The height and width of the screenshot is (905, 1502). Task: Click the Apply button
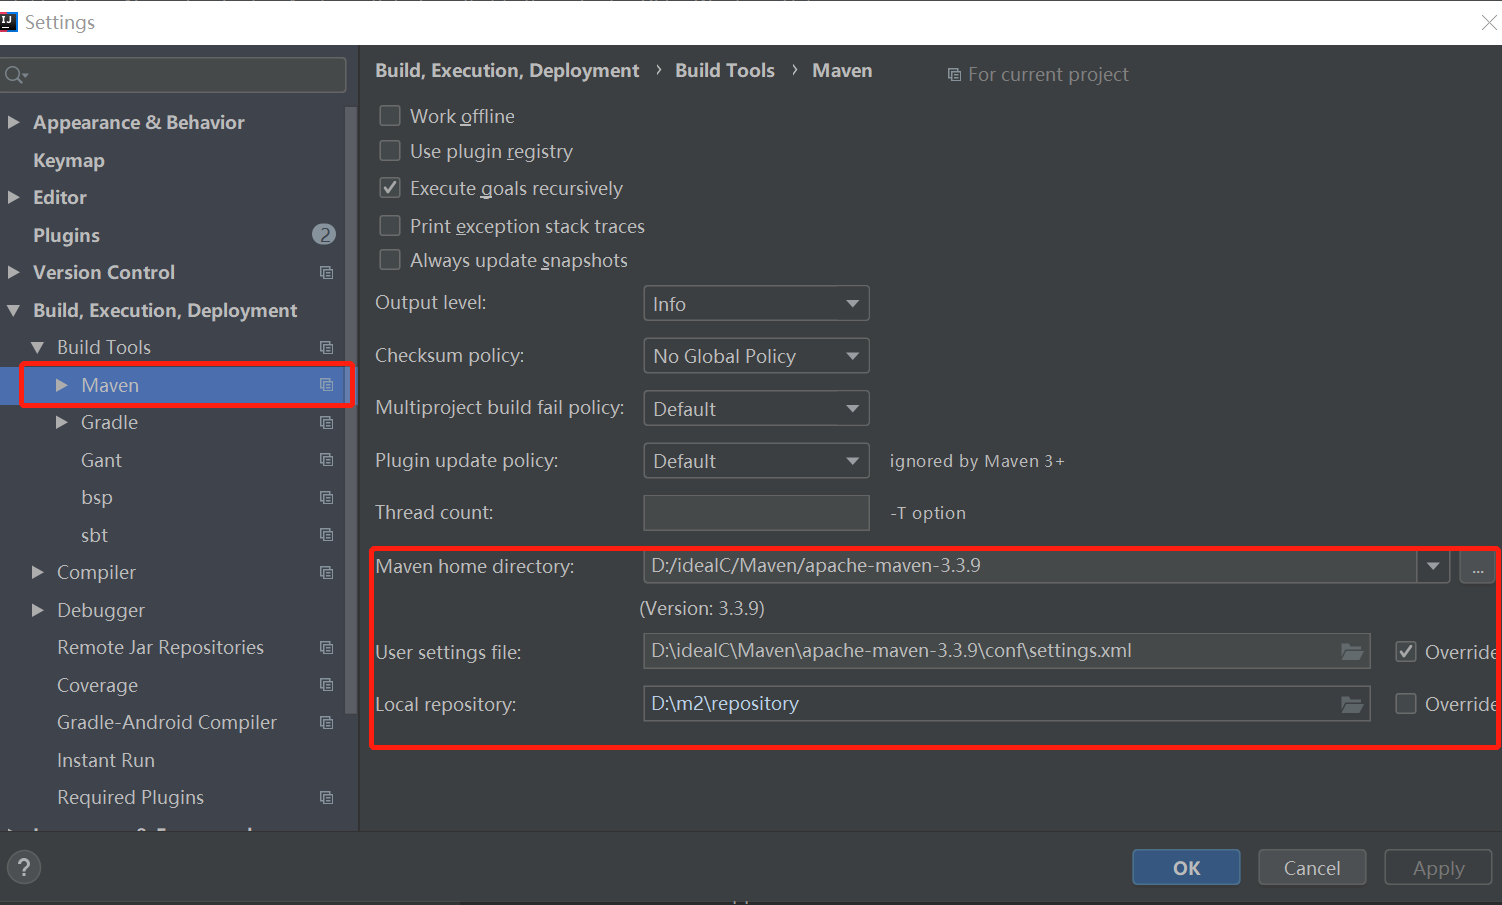point(1438,867)
